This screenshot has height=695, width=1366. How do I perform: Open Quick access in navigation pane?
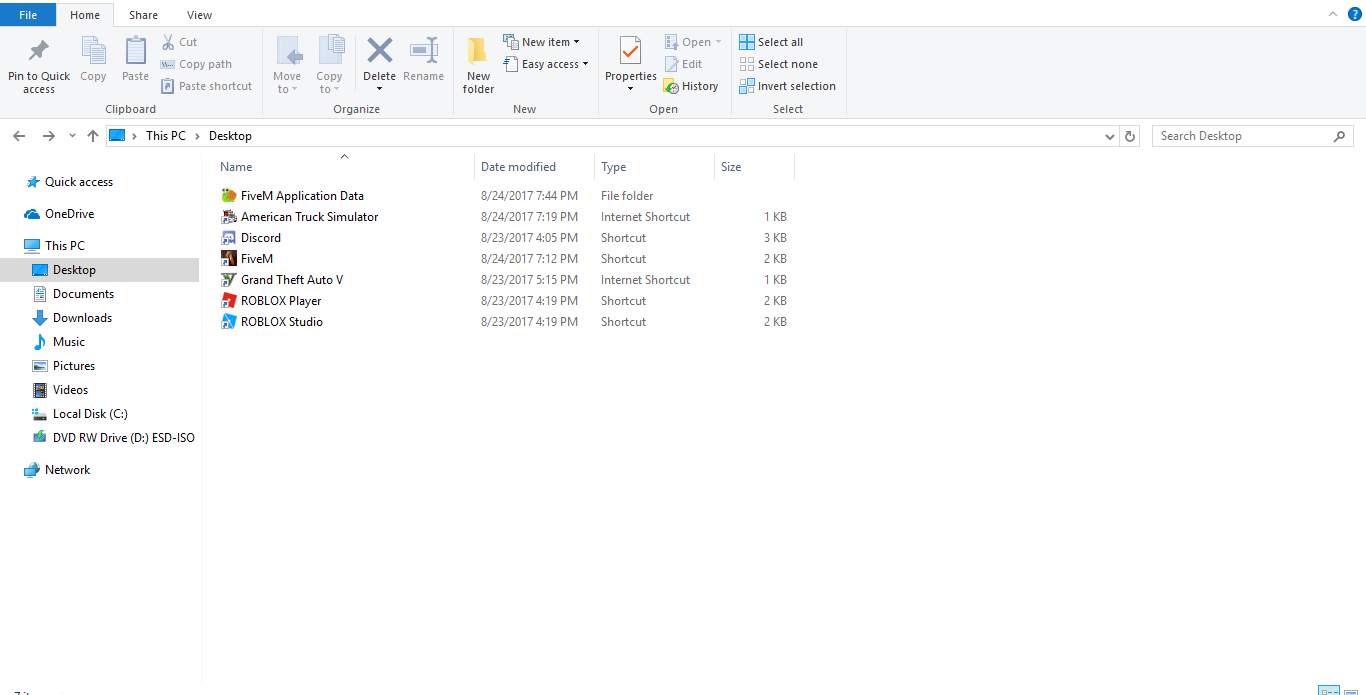[x=79, y=182]
